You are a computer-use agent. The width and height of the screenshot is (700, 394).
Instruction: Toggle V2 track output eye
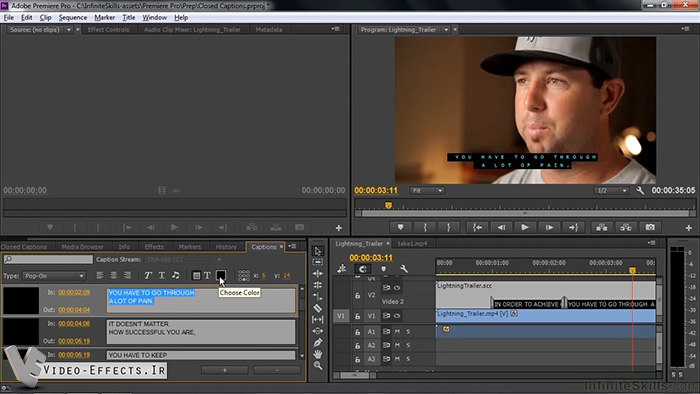[397, 288]
